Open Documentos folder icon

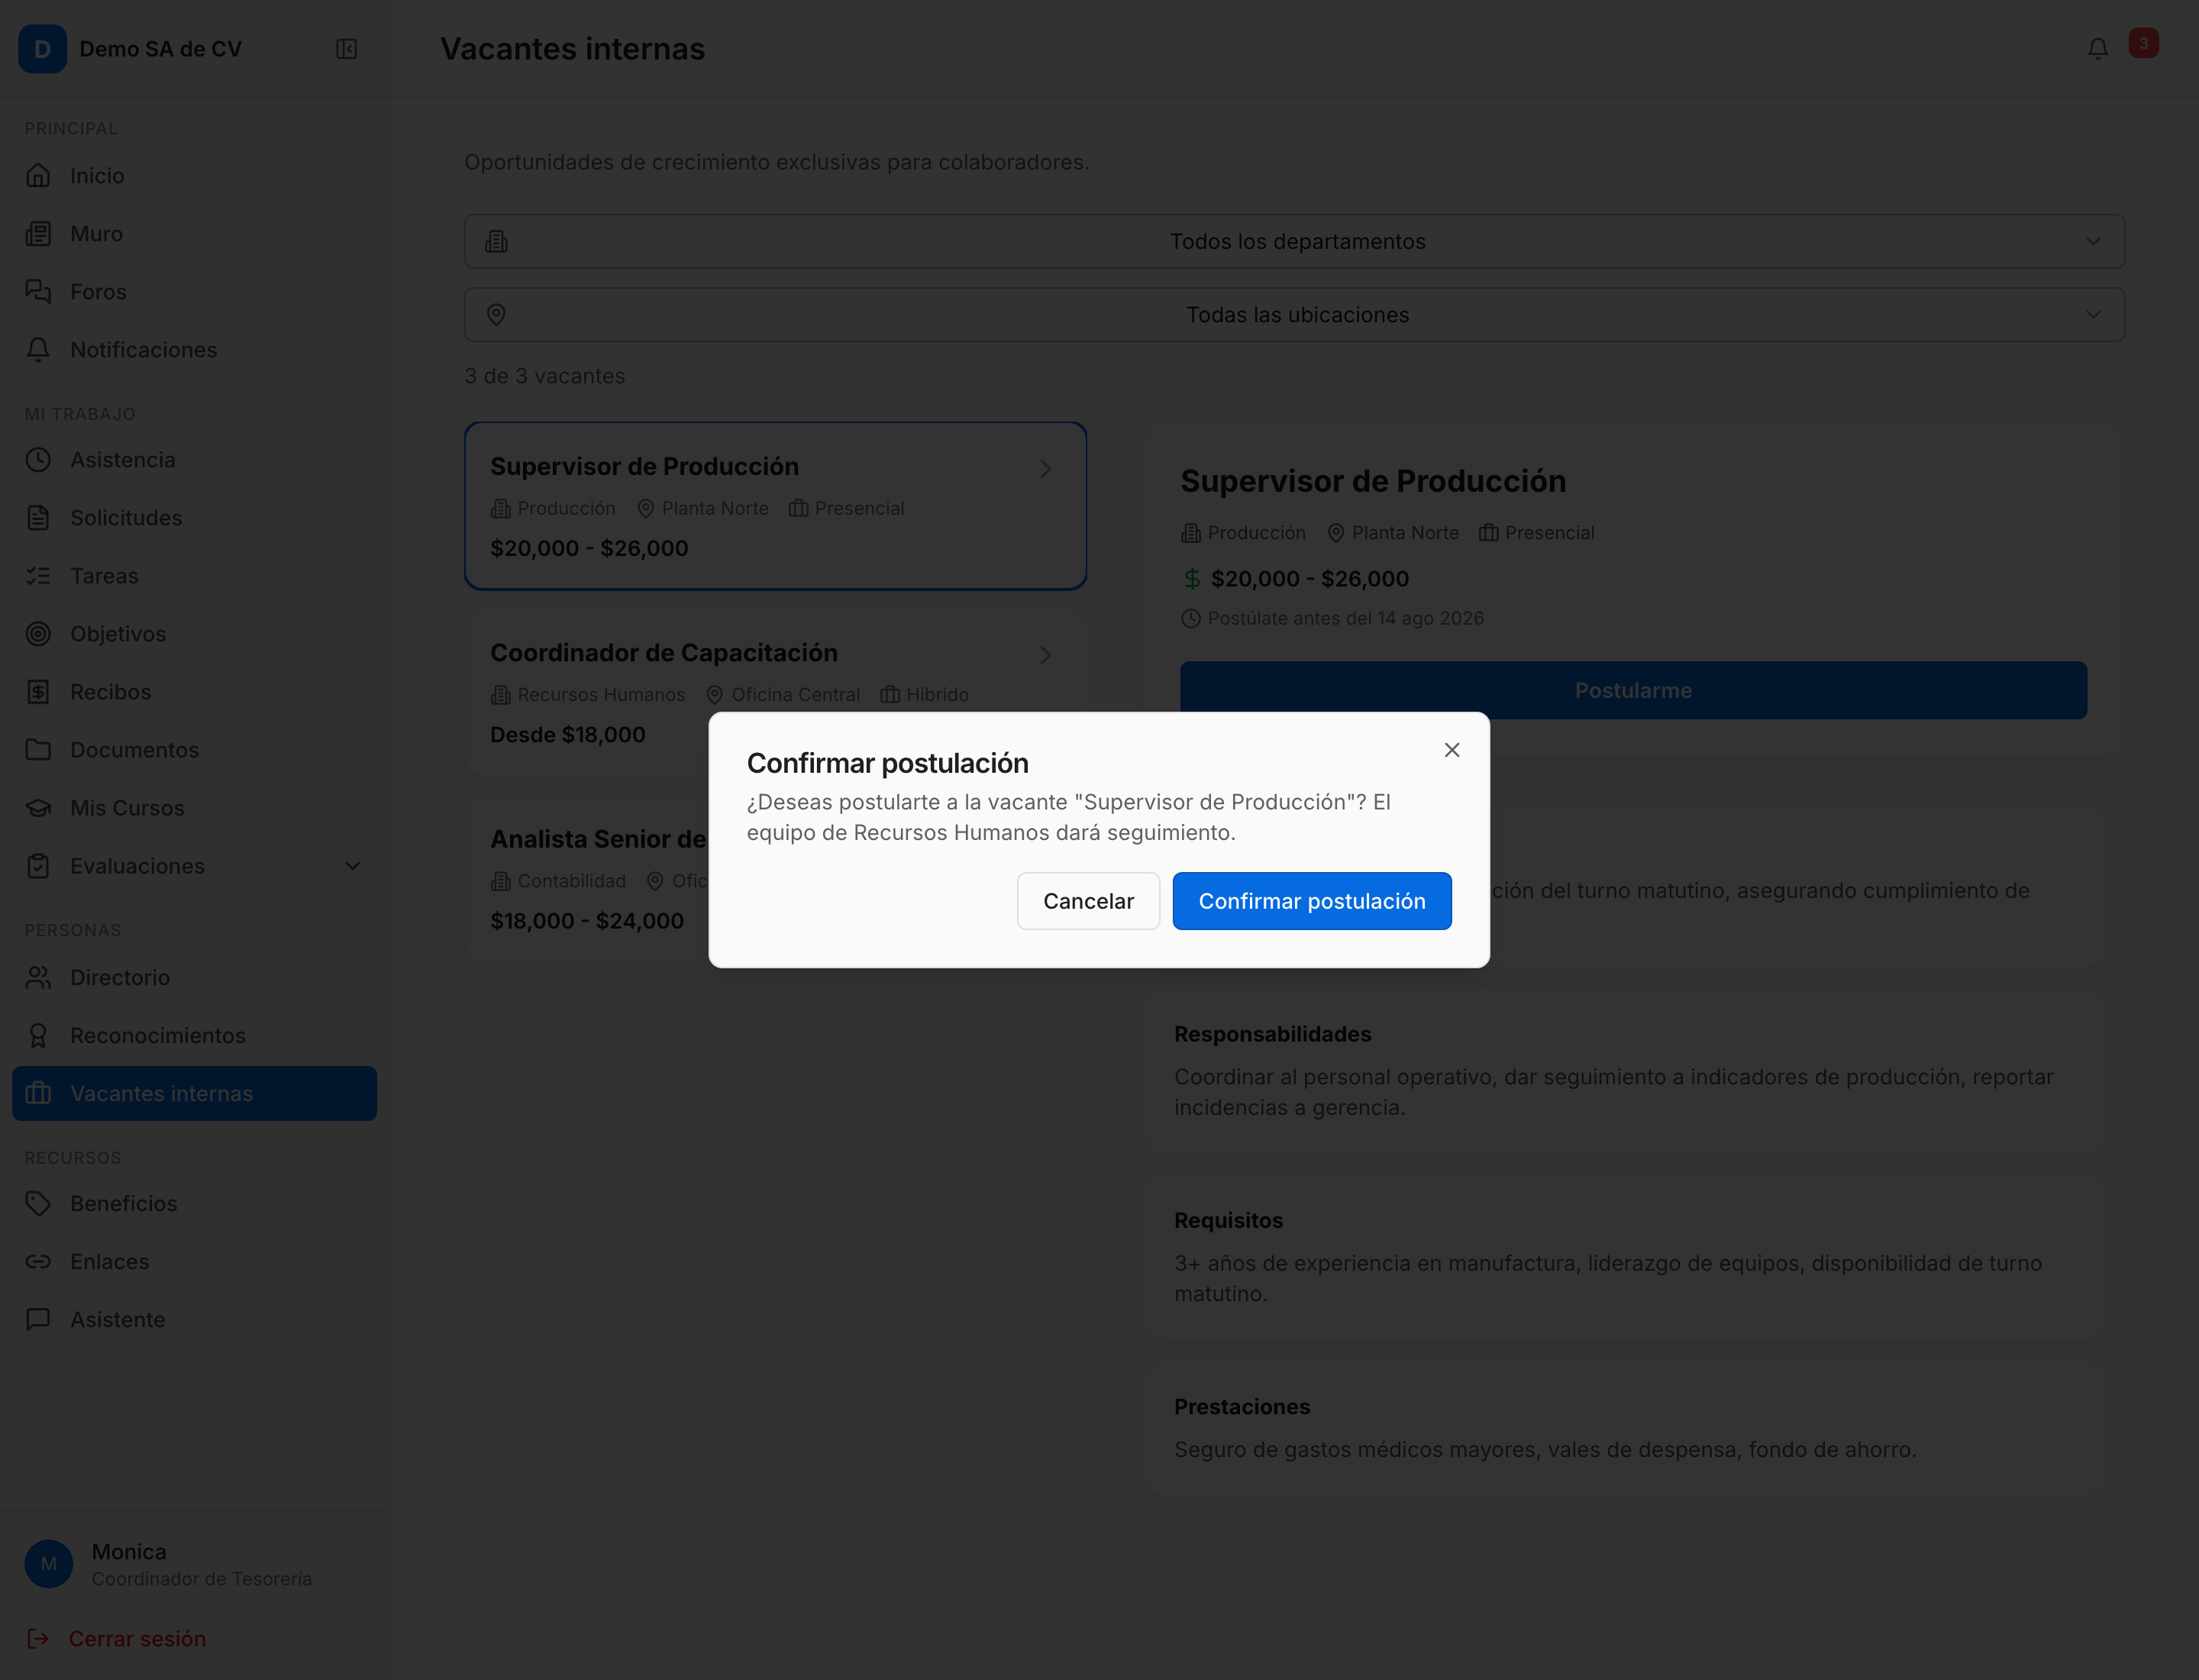coord(38,750)
